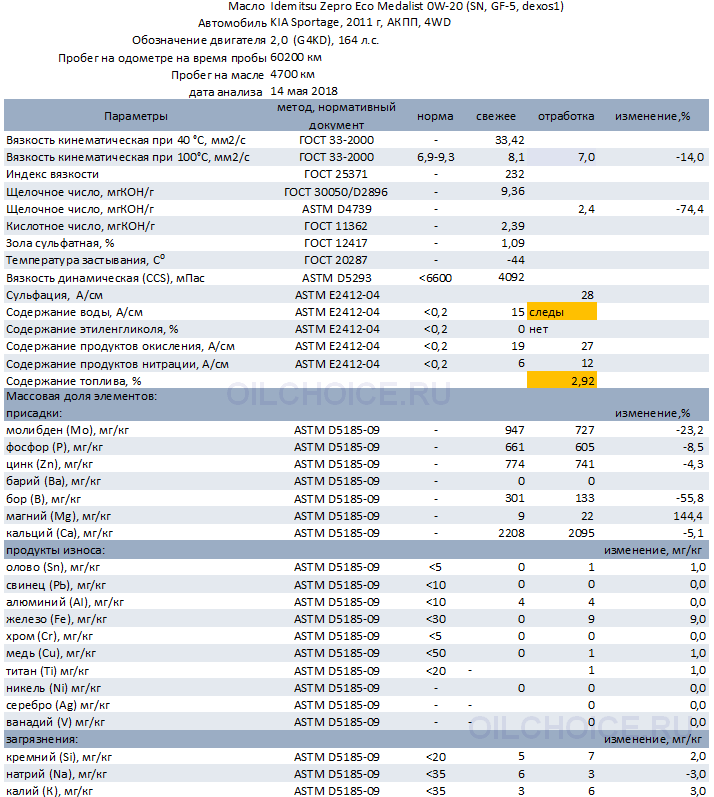
Task: Click the 'Параметры' column header
Action: (136, 116)
